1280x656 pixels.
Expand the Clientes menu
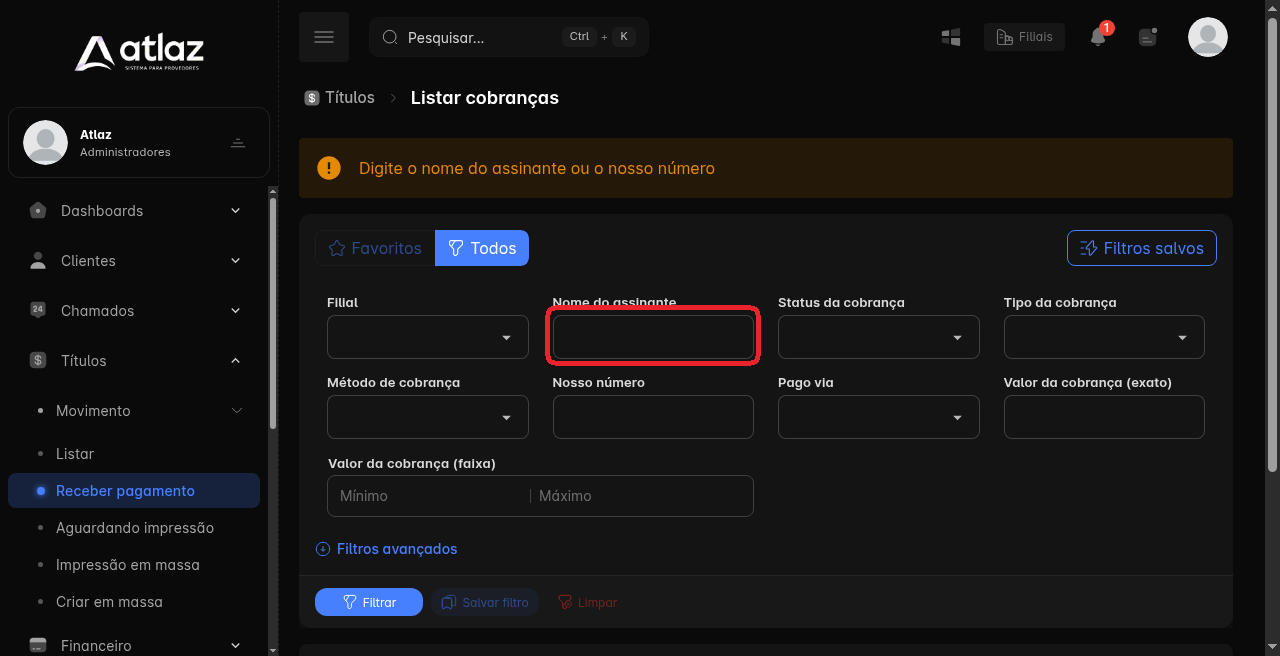236,260
